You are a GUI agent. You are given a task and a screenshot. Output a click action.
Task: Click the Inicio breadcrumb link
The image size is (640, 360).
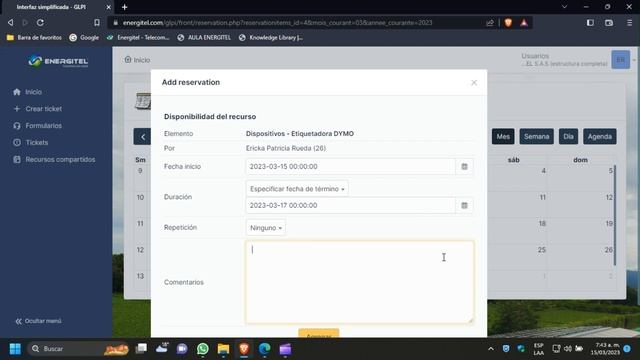138,60
